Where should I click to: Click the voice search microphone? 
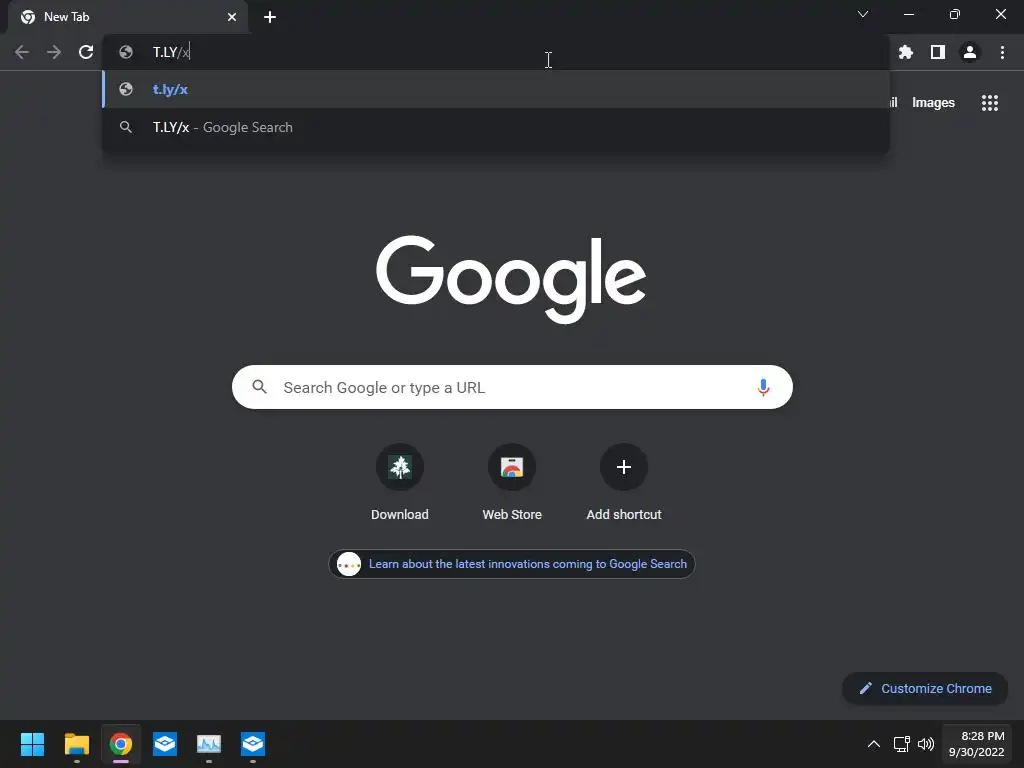763,387
